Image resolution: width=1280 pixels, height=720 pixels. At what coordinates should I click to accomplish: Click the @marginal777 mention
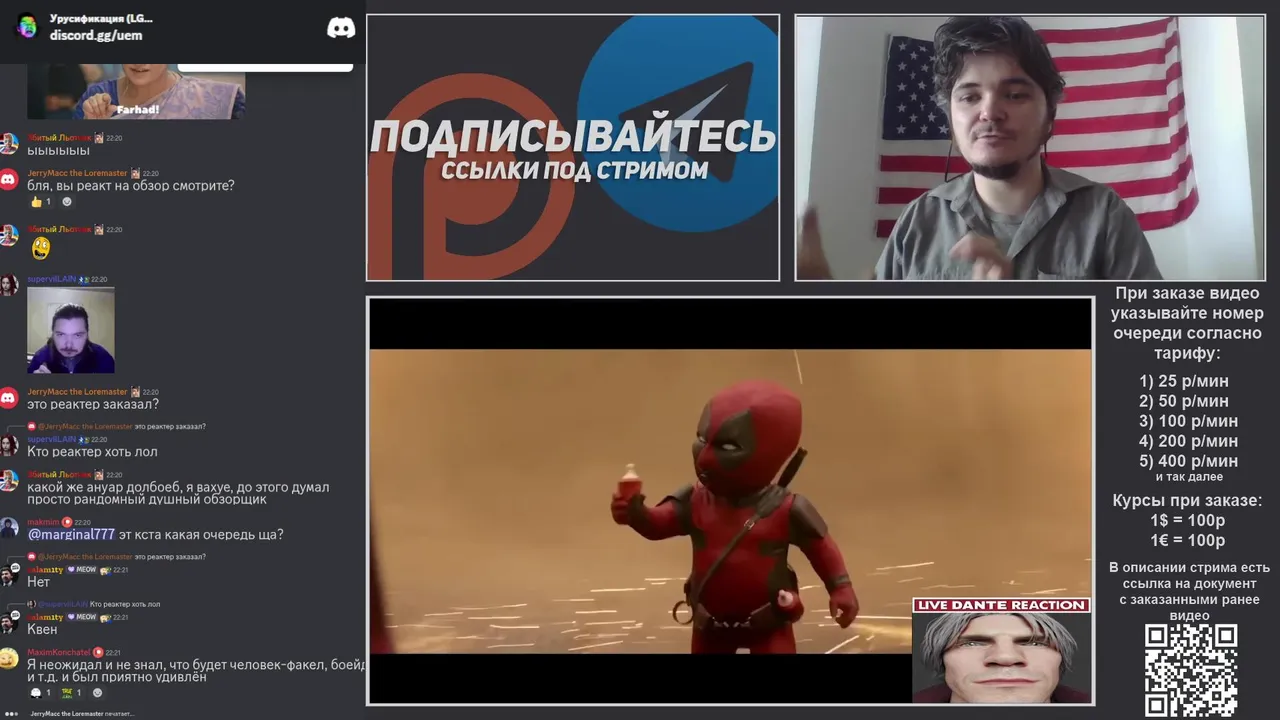pyautogui.click(x=71, y=535)
